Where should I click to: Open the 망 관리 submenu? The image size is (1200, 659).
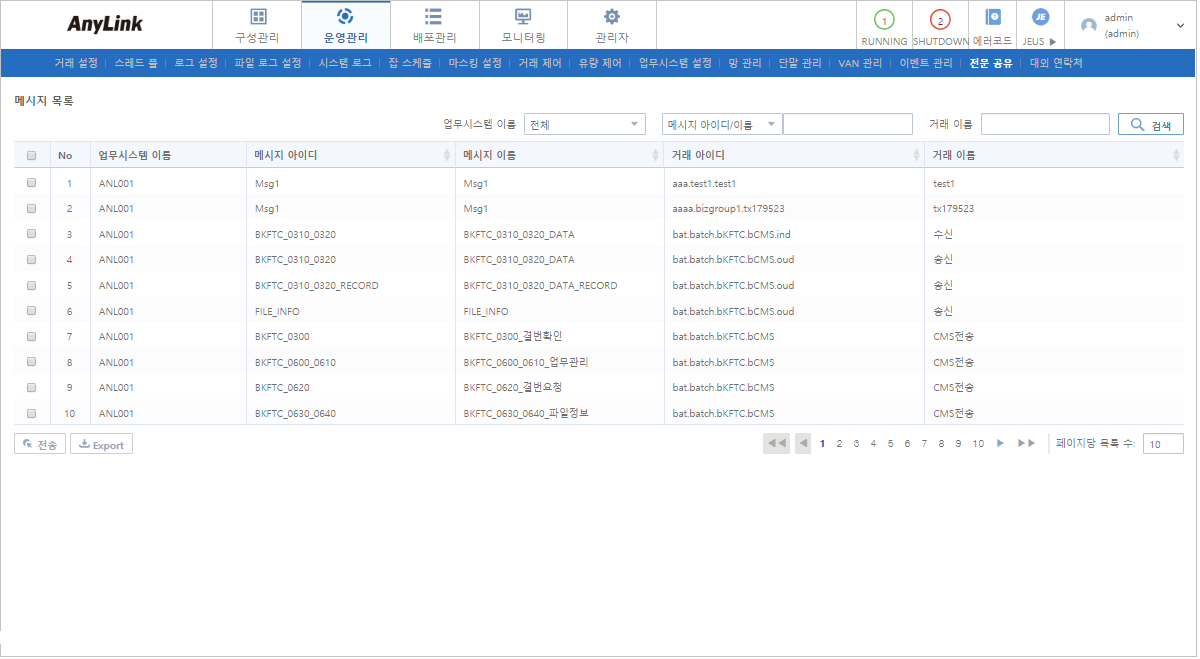745,63
